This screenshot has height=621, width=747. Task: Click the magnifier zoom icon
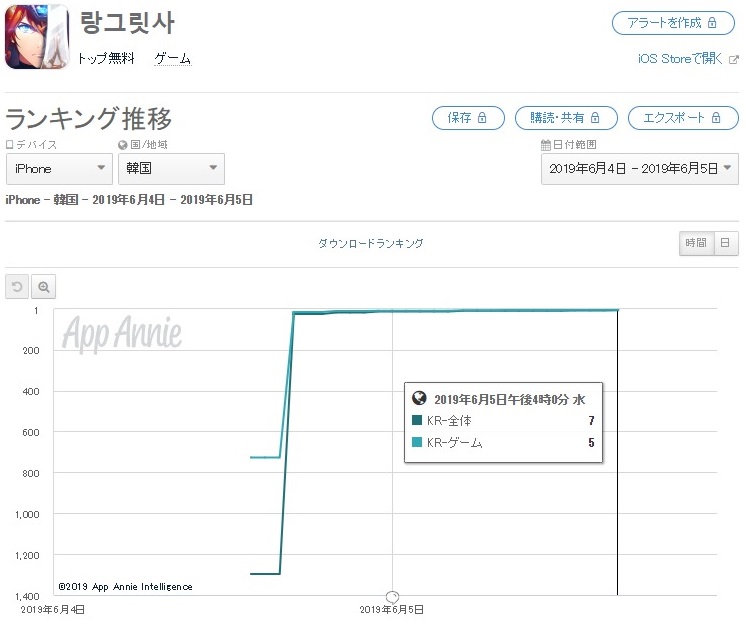tap(44, 287)
